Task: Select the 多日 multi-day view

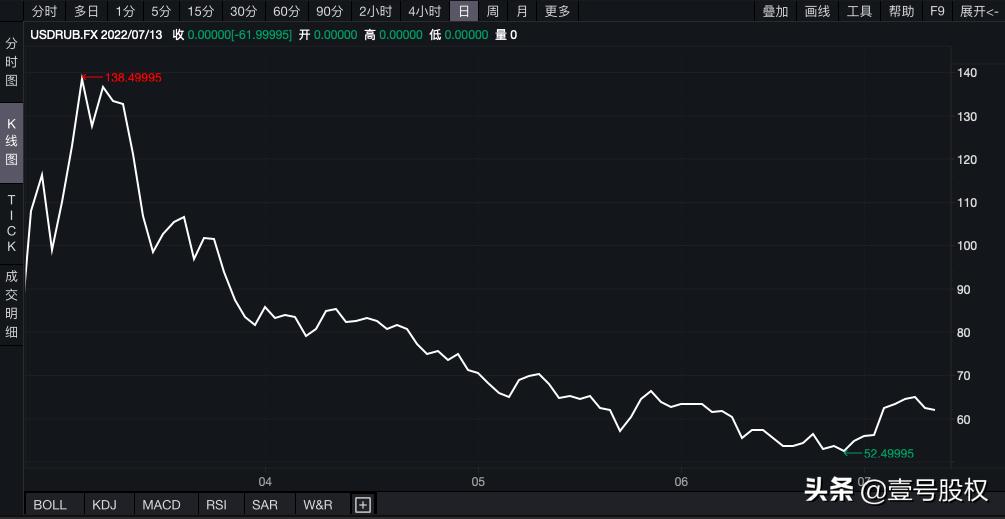Action: coord(87,11)
